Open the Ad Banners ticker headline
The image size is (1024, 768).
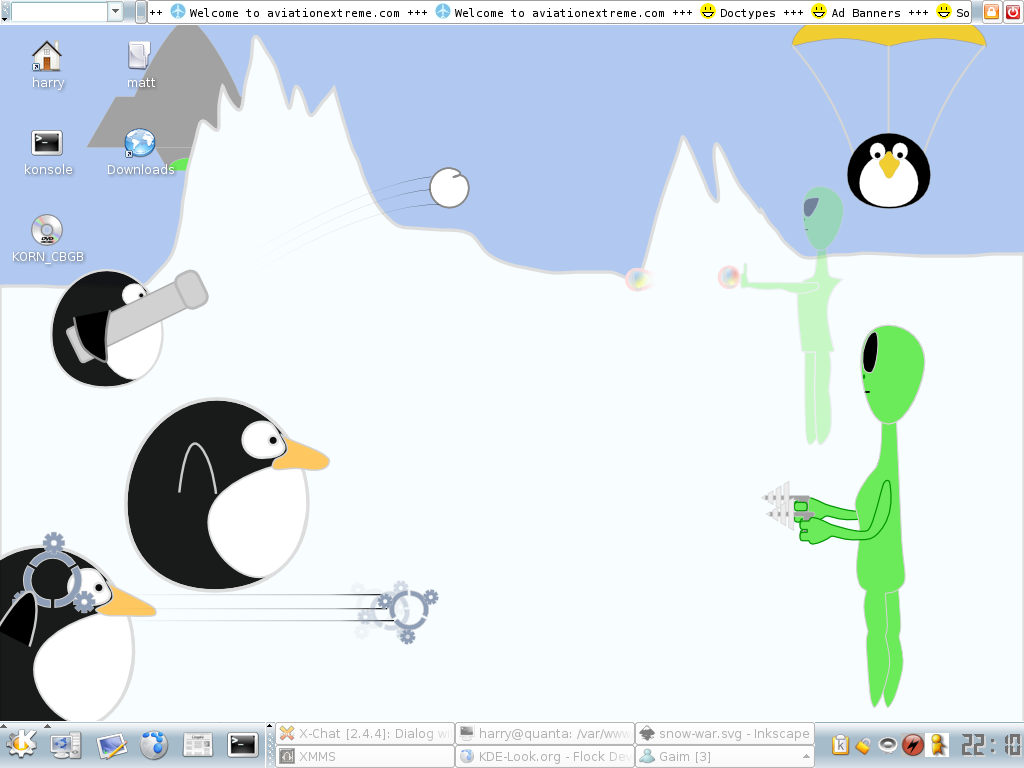[x=866, y=12]
